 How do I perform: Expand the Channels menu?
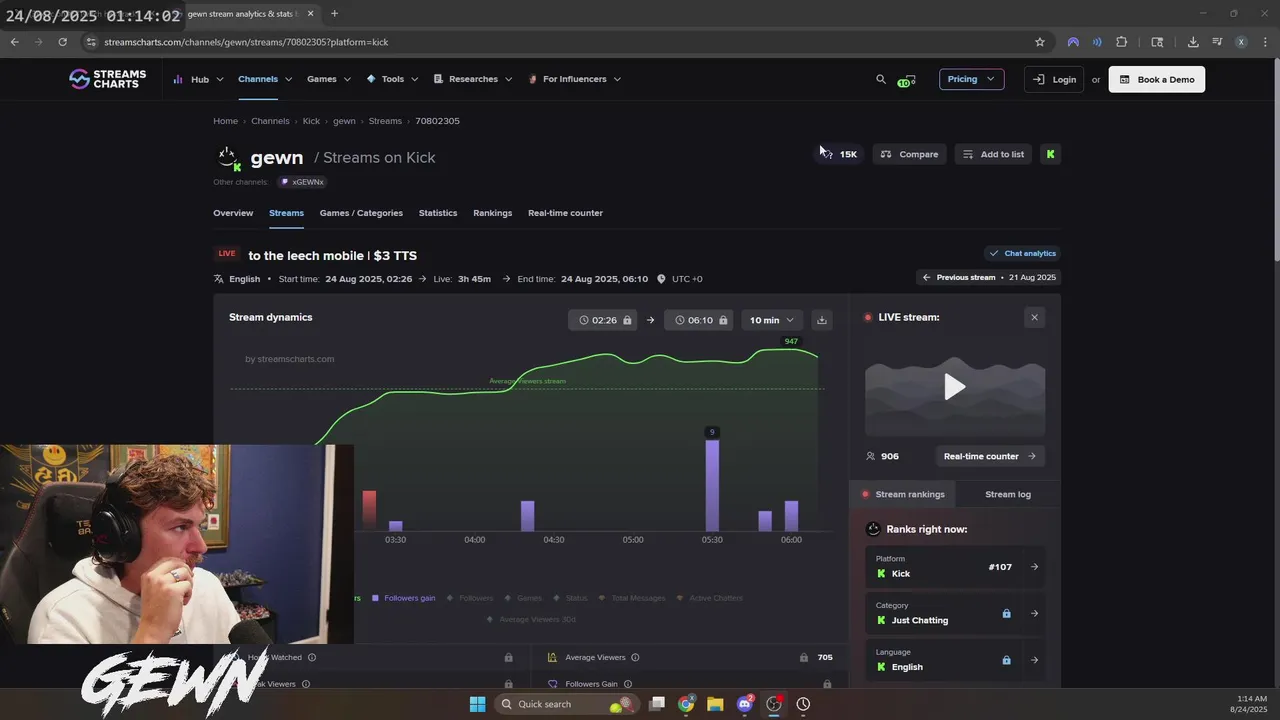[x=265, y=79]
